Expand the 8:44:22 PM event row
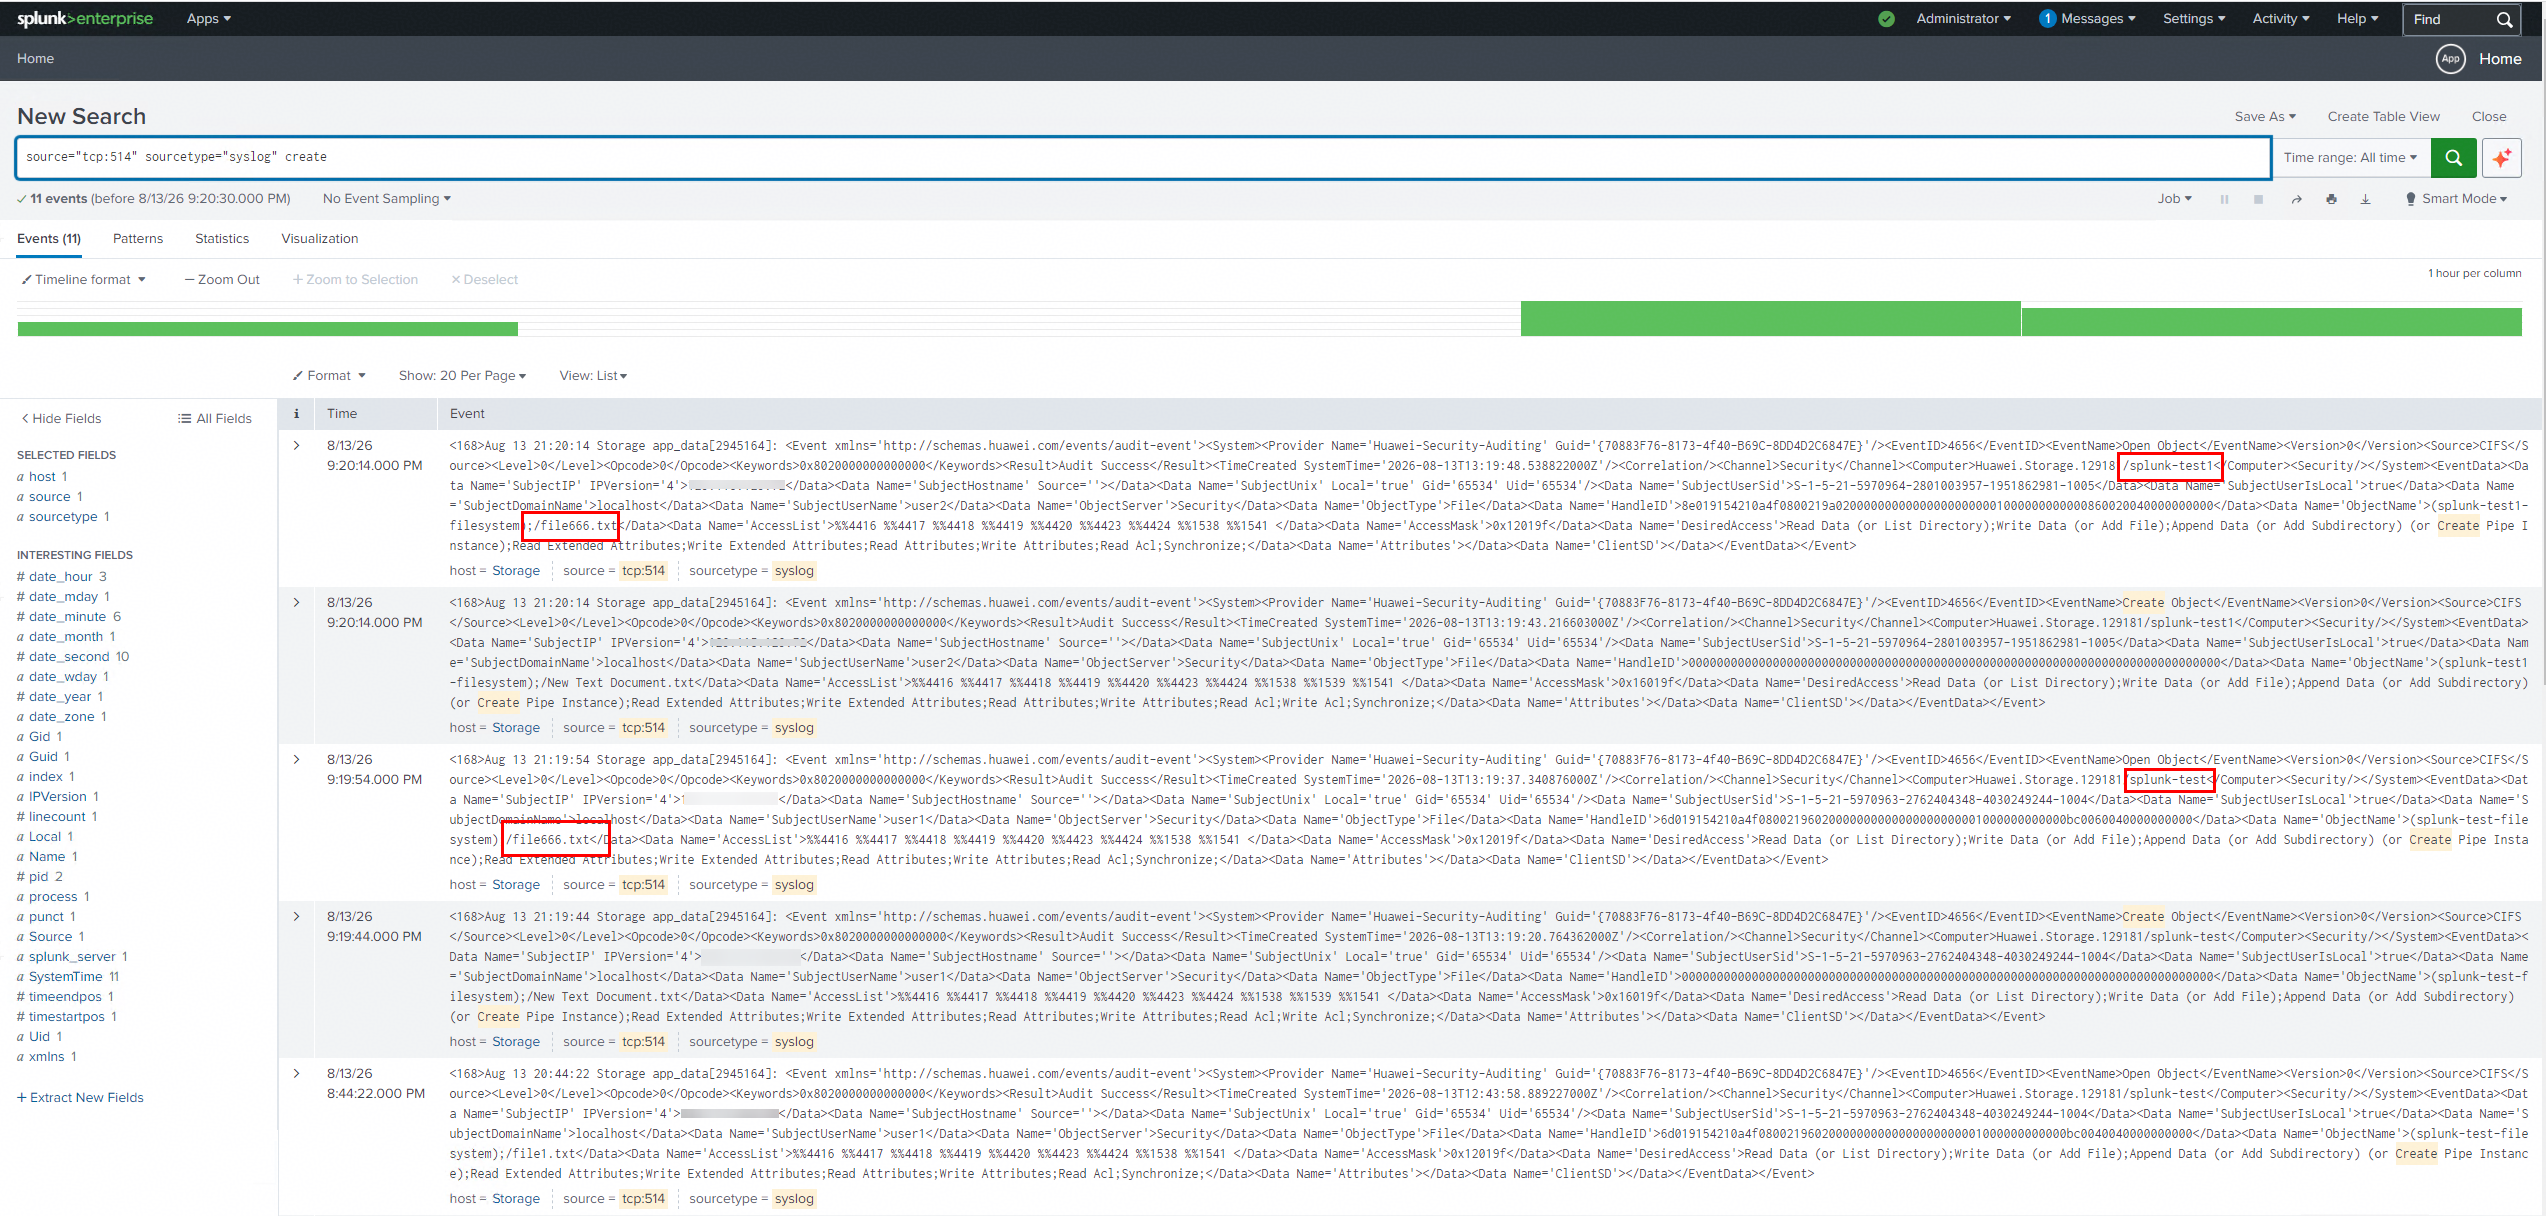The image size is (2546, 1216). pos(296,1074)
